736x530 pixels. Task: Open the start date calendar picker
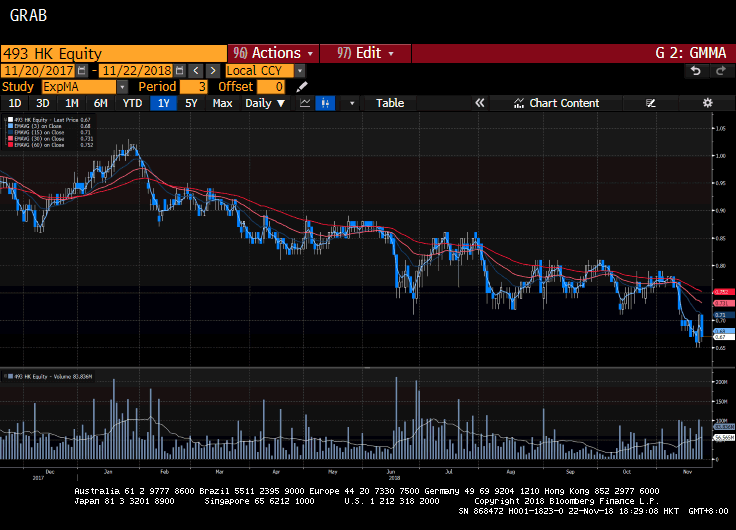pos(82,71)
